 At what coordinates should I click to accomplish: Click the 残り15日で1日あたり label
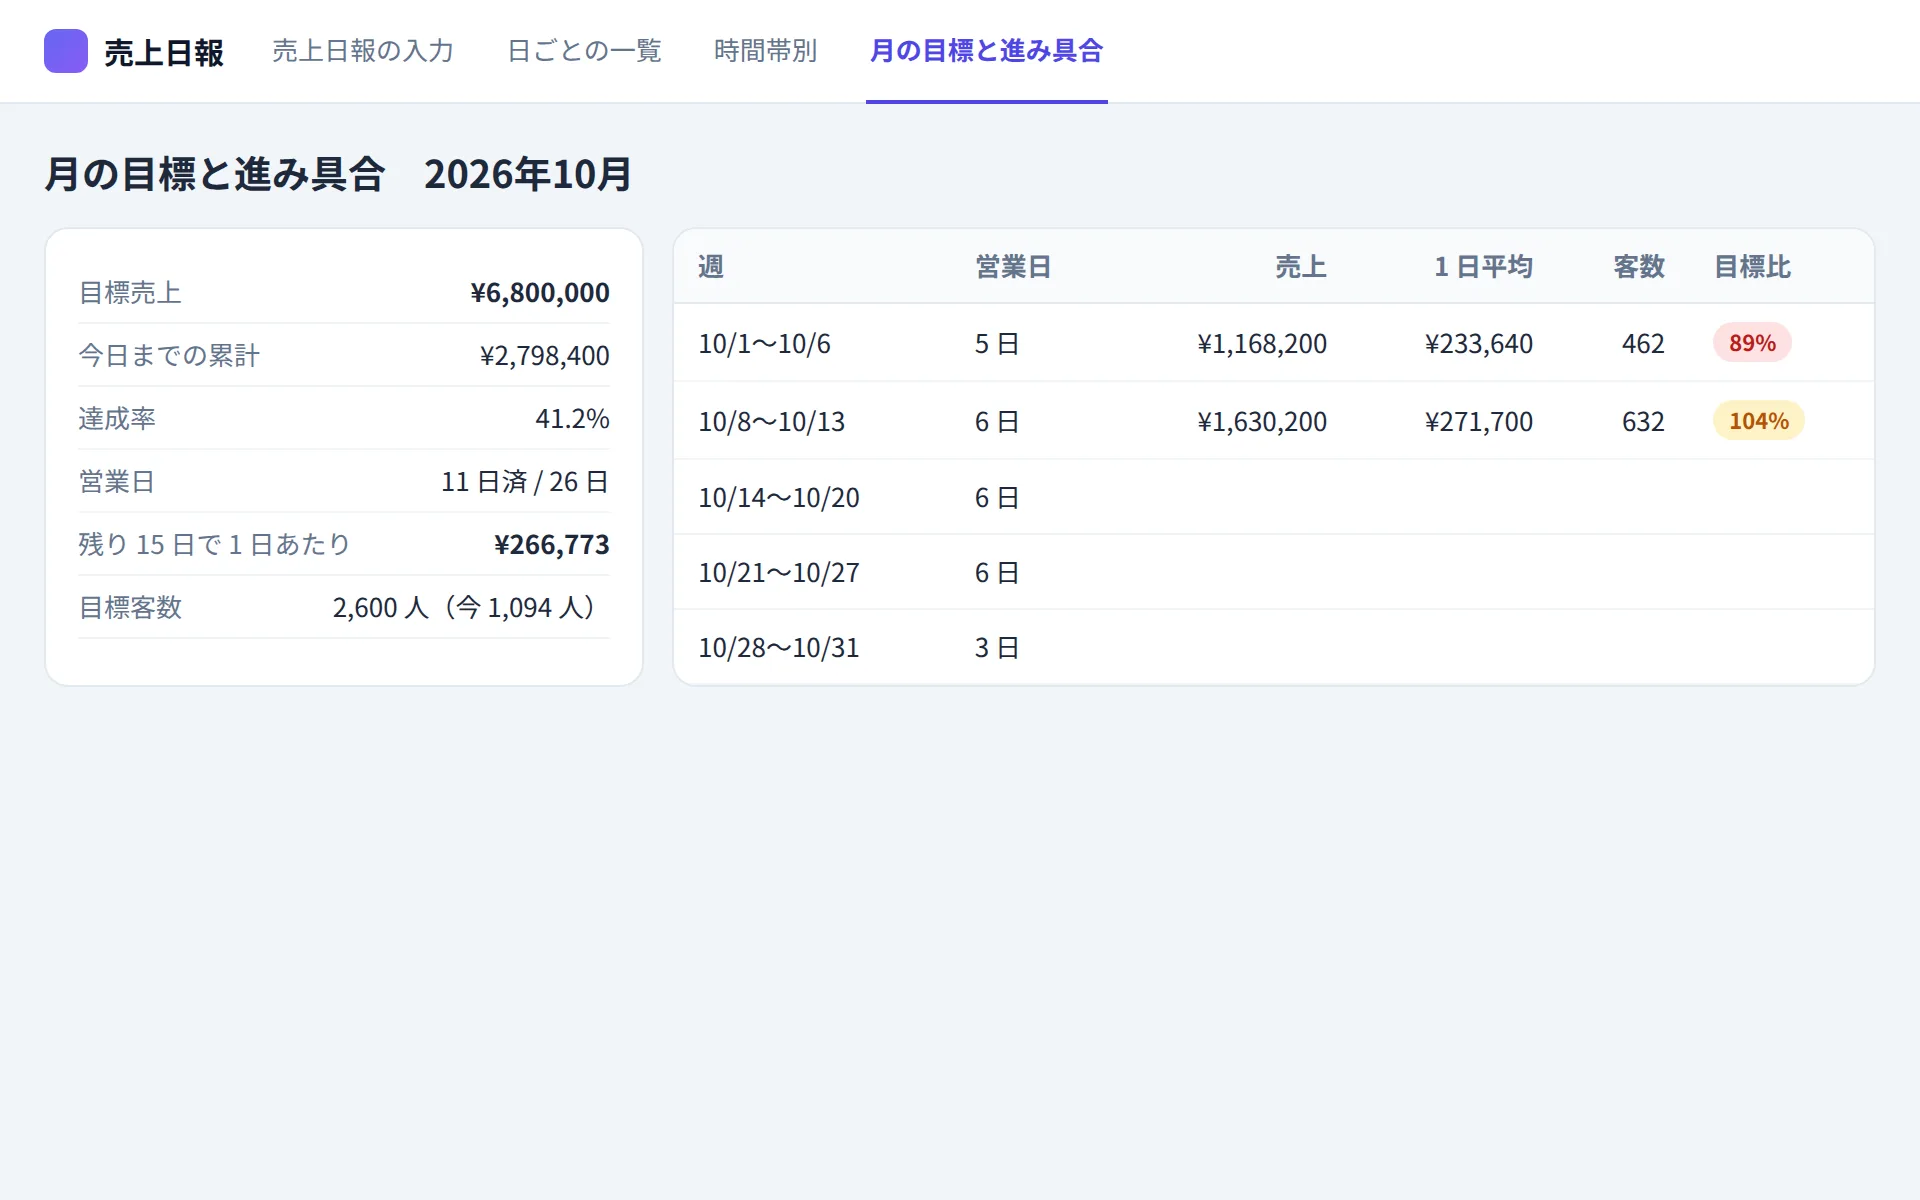214,545
